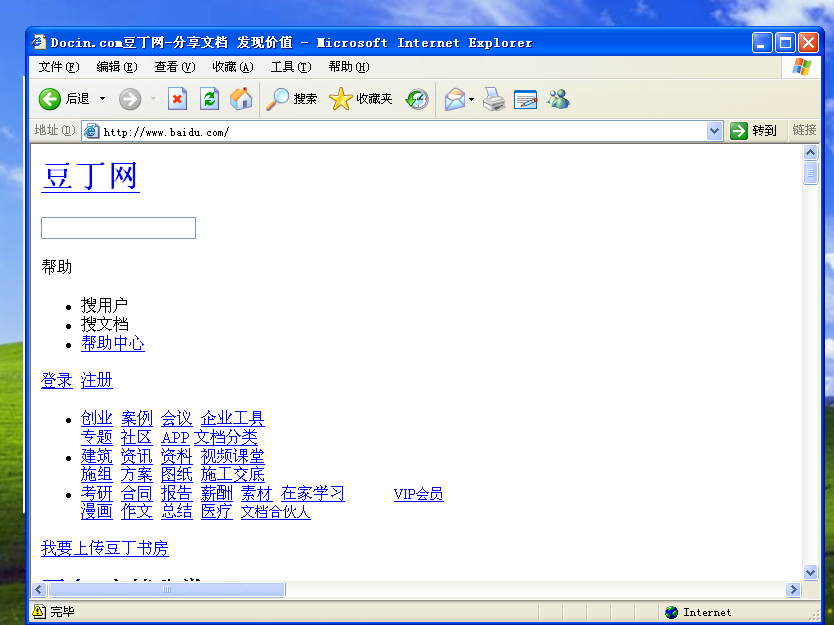The width and height of the screenshot is (834, 625).
Task: Click the page search text box
Action: [x=118, y=228]
